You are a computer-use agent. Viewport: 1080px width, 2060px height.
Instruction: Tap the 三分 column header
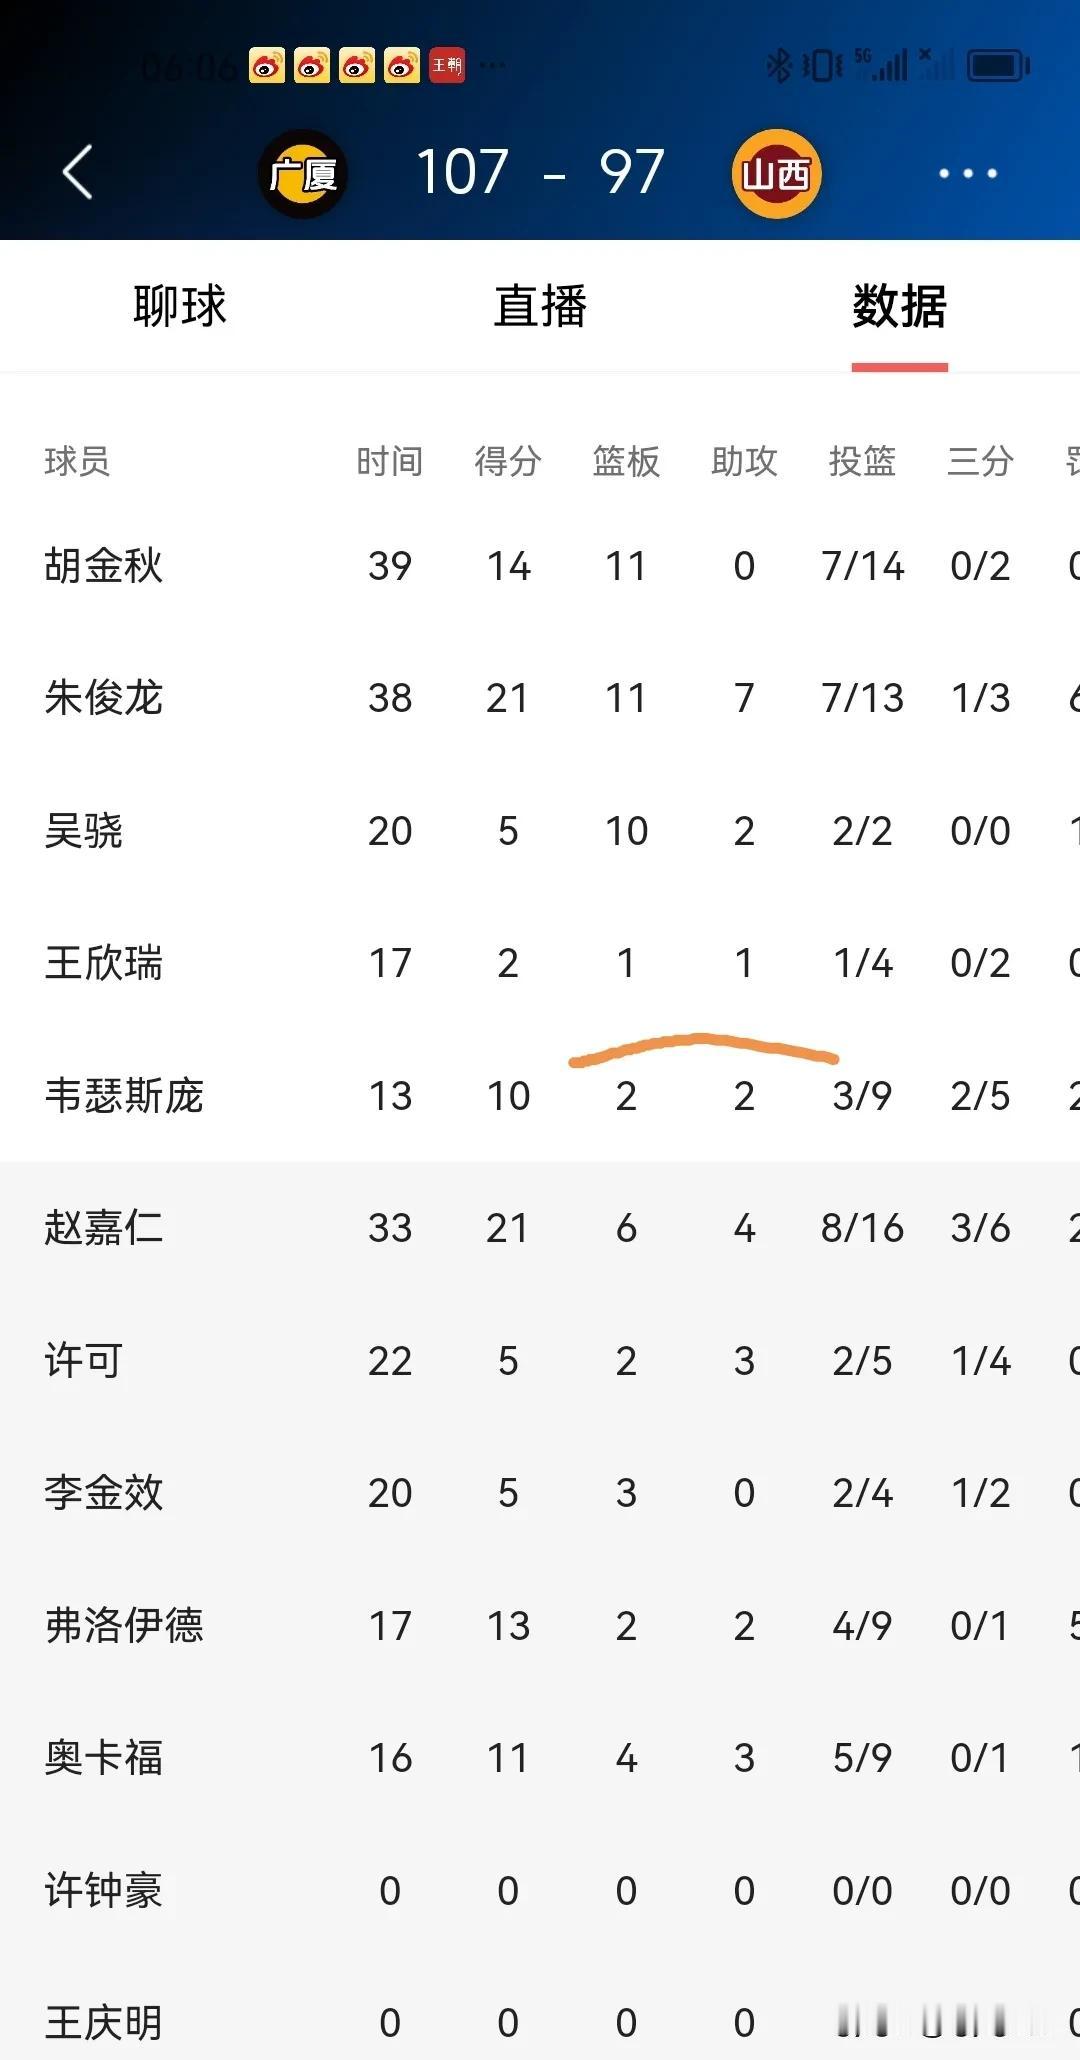tap(980, 461)
